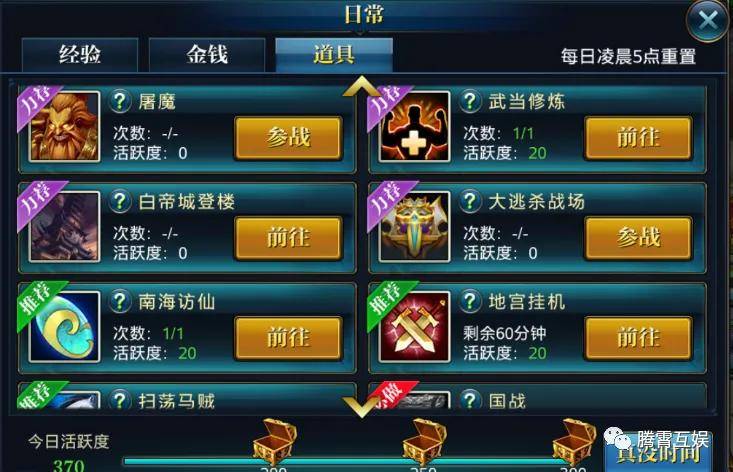Click 前往 button for 武当修炼

[x=638, y=138]
